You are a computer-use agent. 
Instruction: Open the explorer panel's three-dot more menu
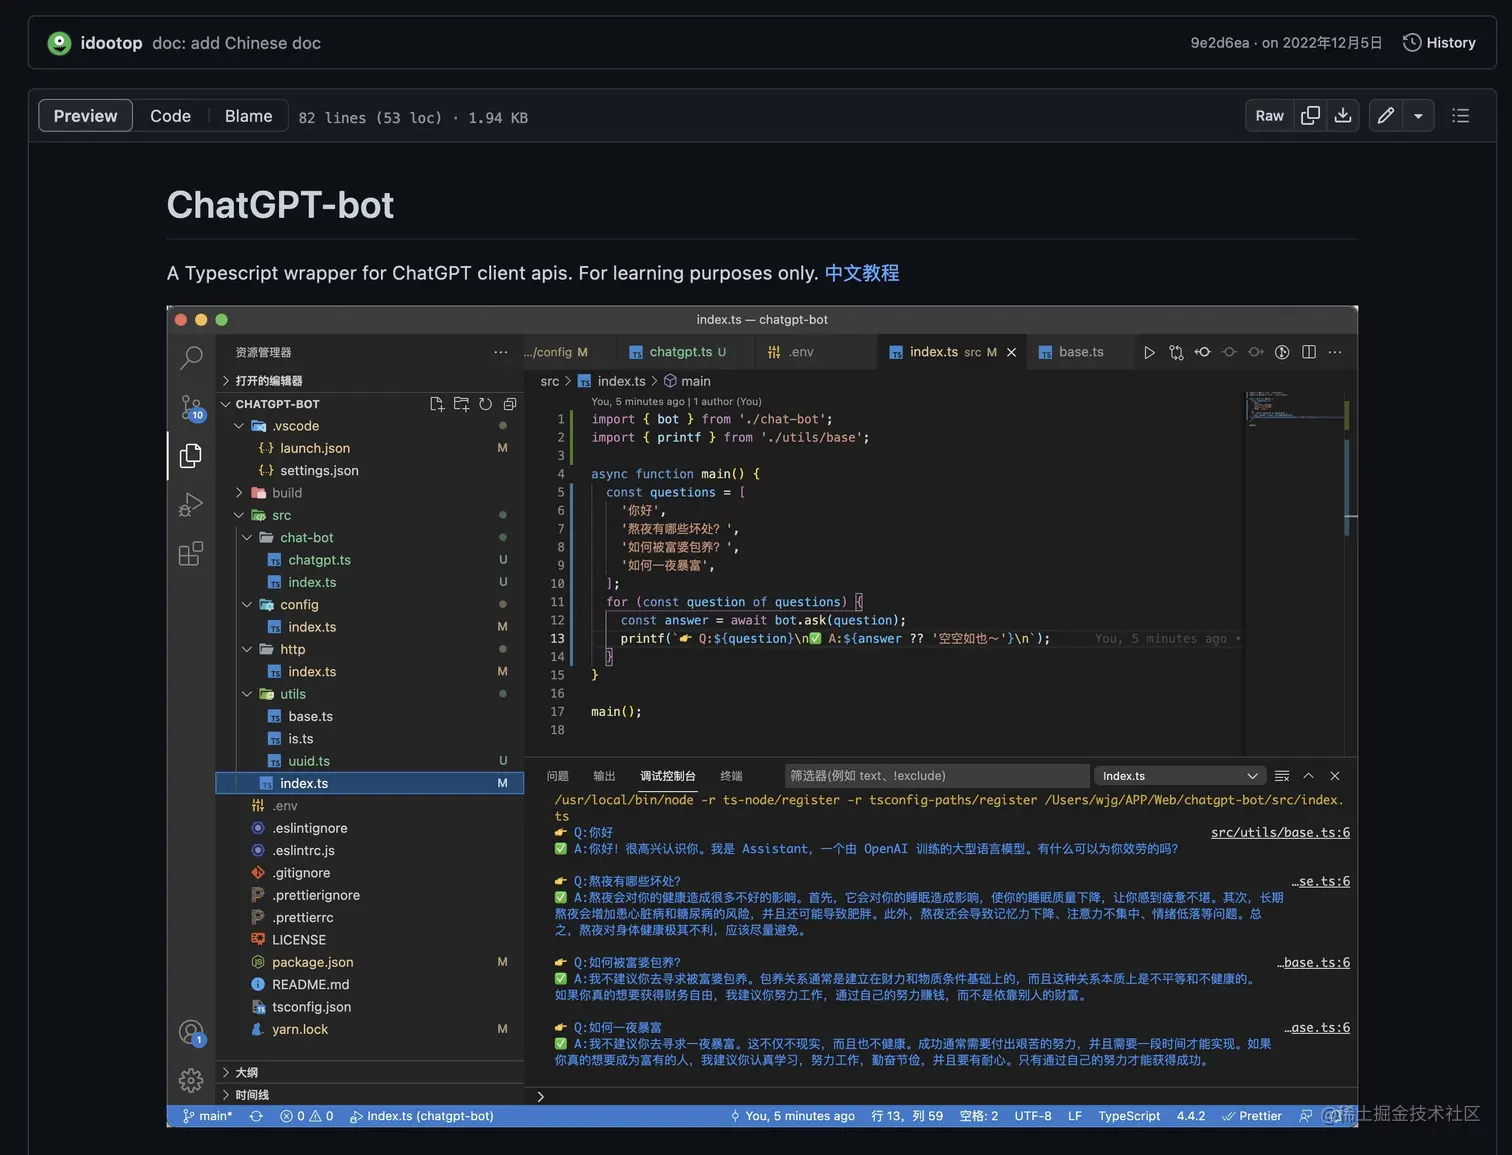(500, 352)
